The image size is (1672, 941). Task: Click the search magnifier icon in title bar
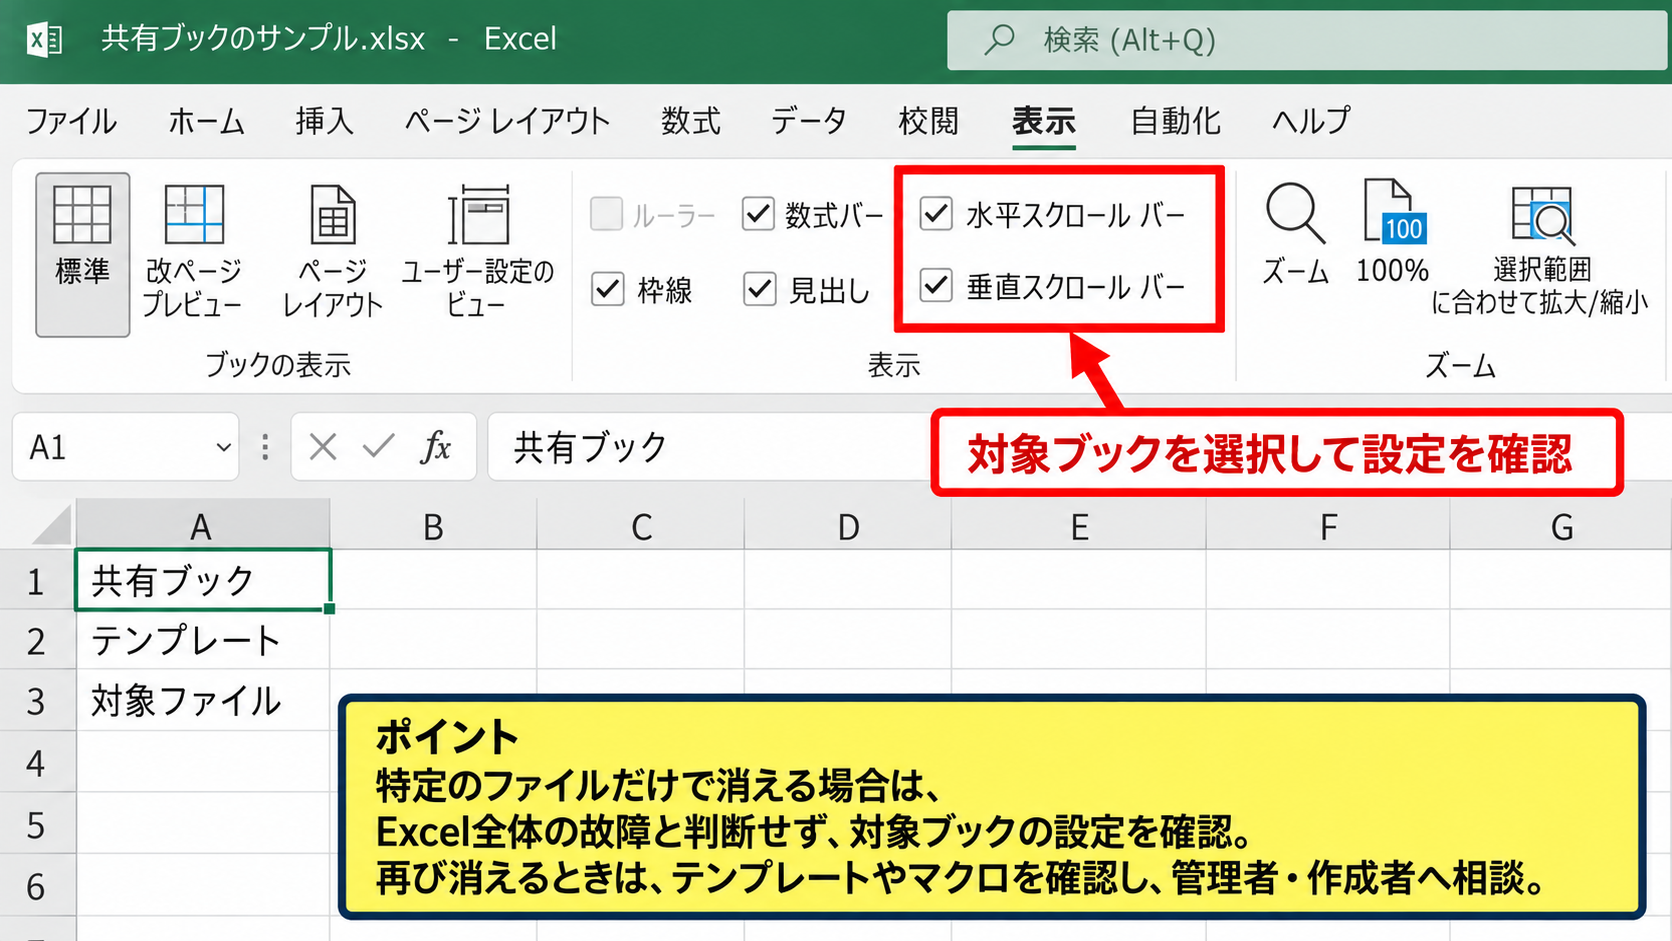999,40
